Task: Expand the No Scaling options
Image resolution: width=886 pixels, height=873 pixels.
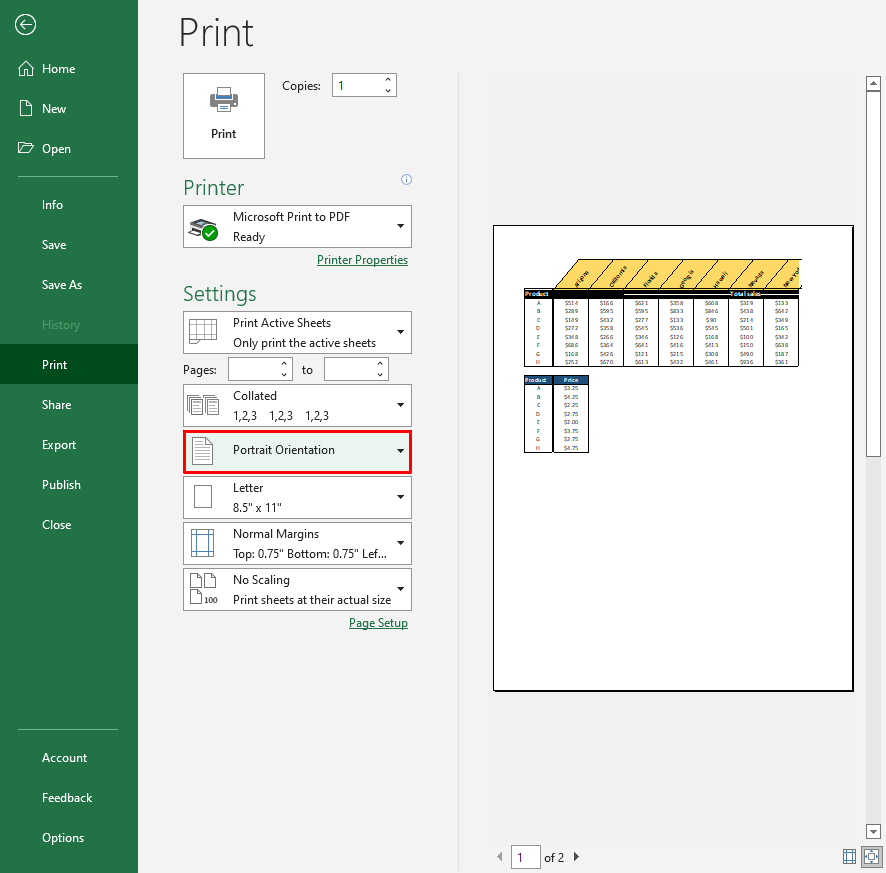Action: point(297,590)
